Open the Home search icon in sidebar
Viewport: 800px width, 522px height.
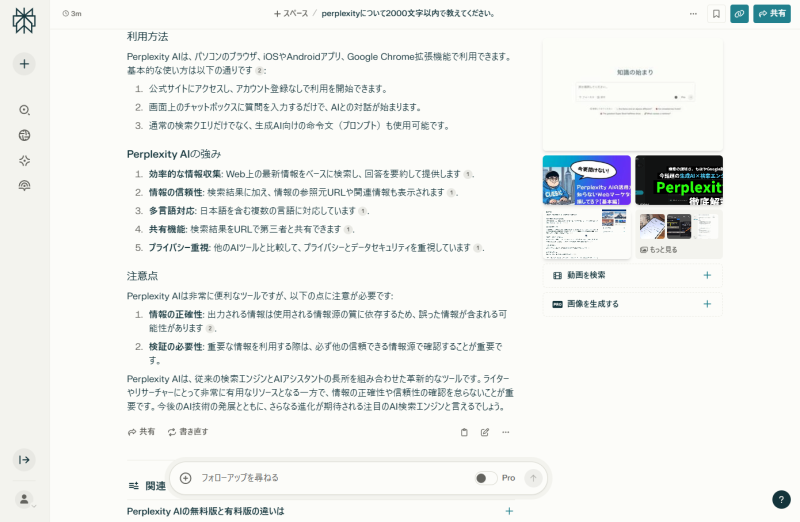click(24, 110)
